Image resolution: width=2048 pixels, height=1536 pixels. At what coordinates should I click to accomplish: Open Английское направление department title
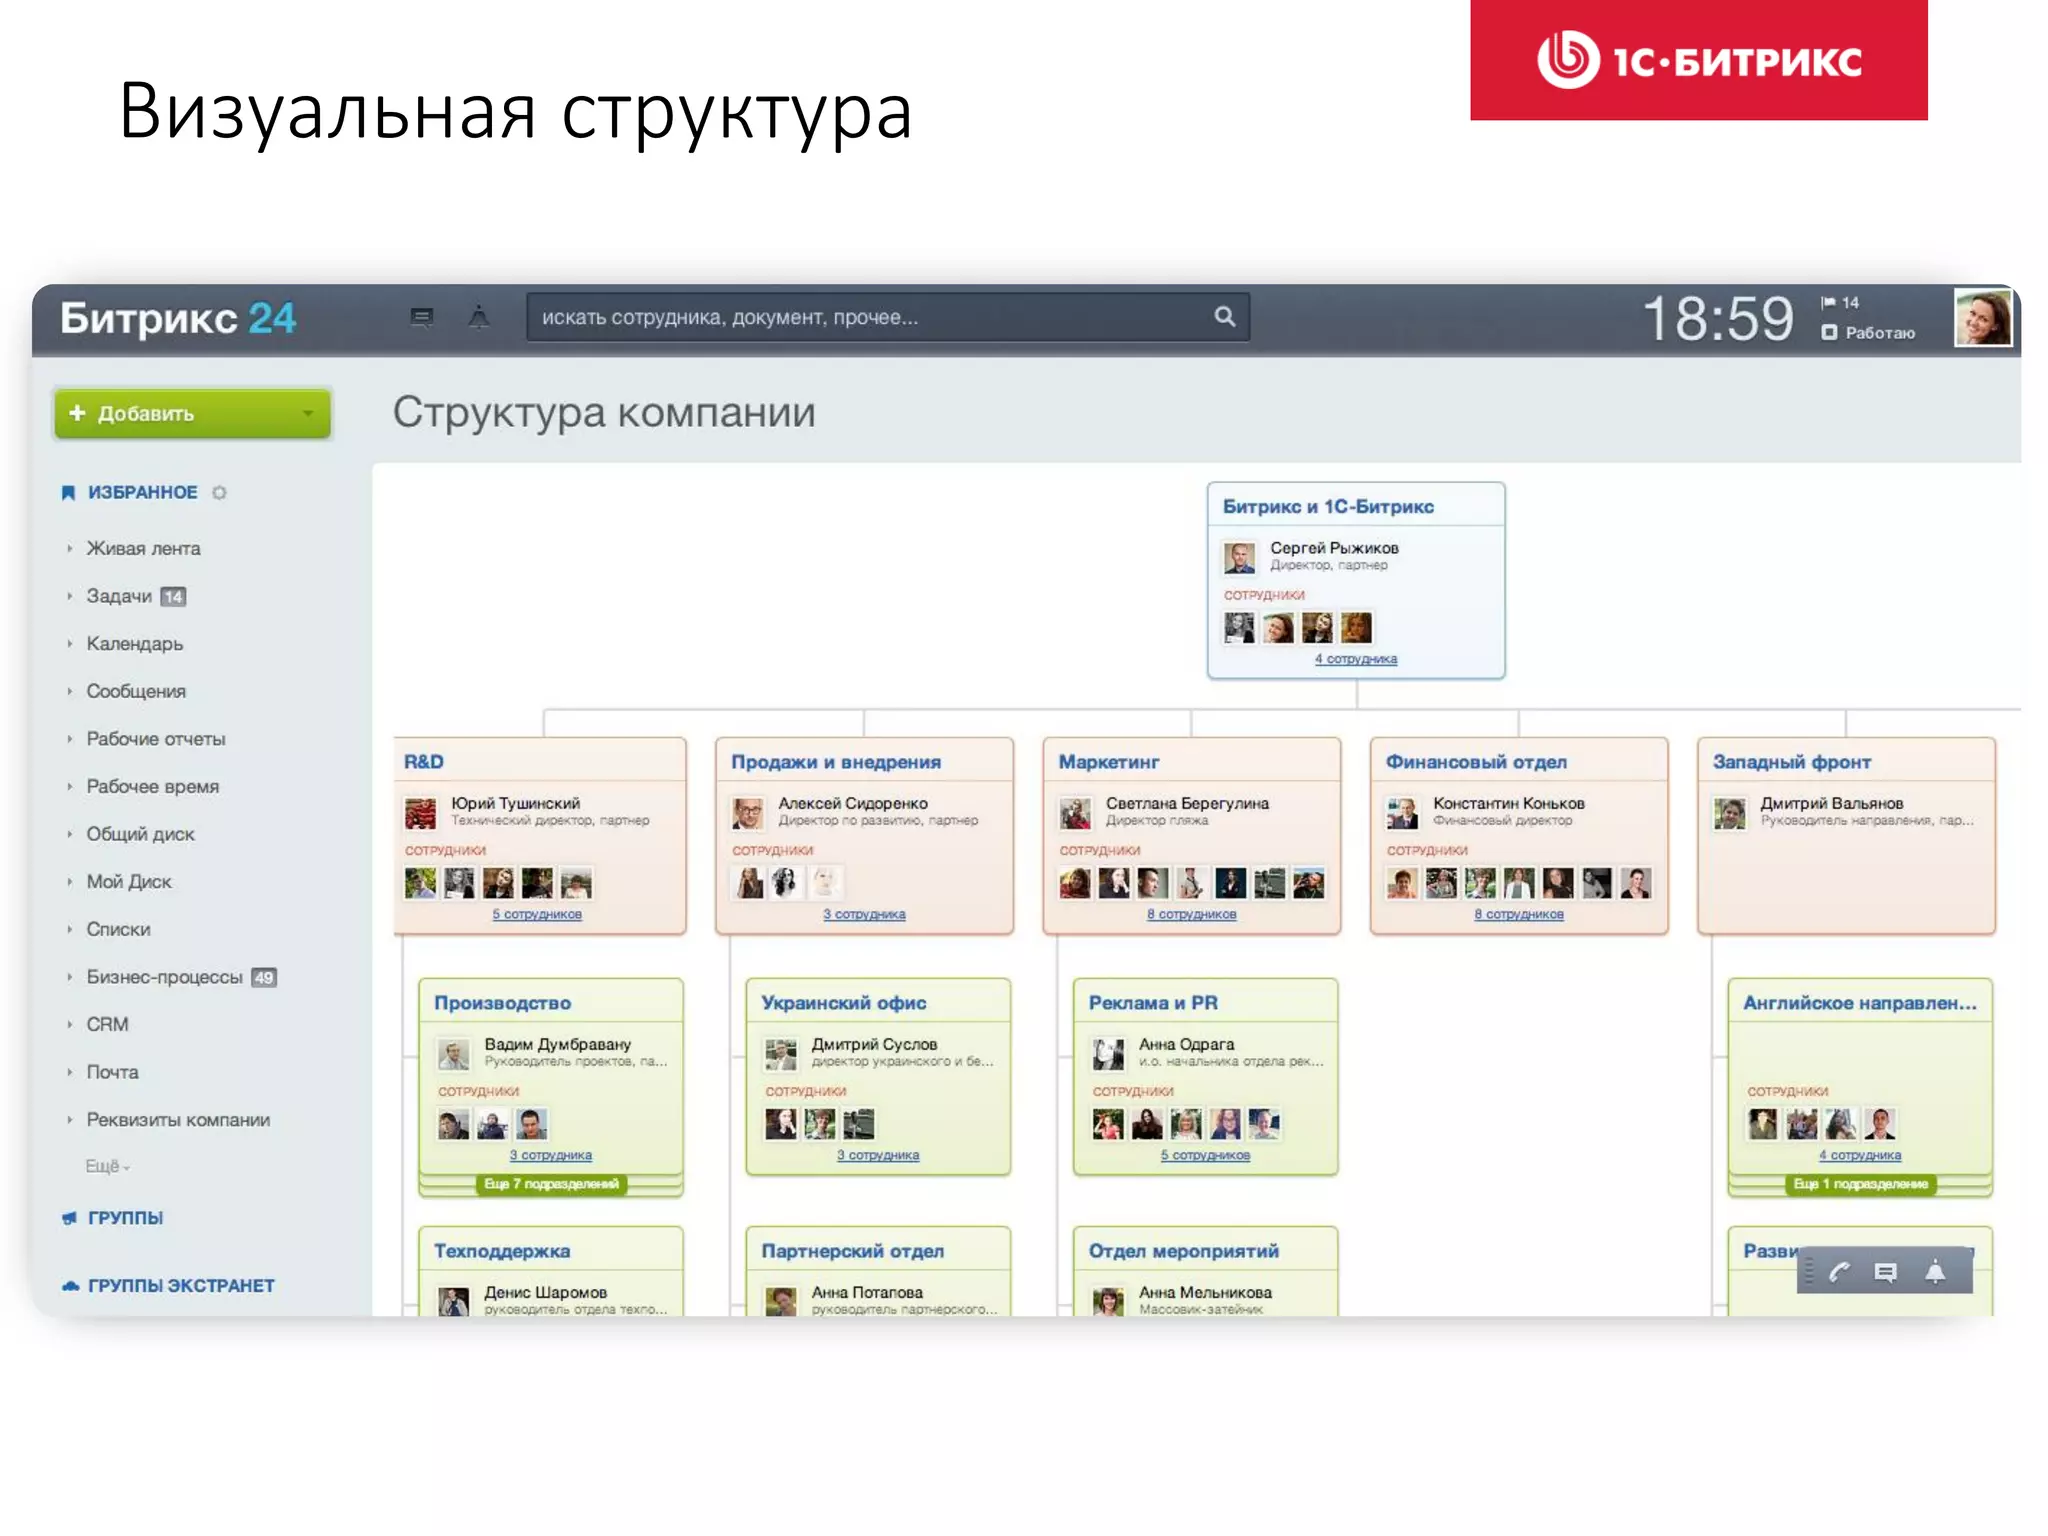[1860, 1003]
